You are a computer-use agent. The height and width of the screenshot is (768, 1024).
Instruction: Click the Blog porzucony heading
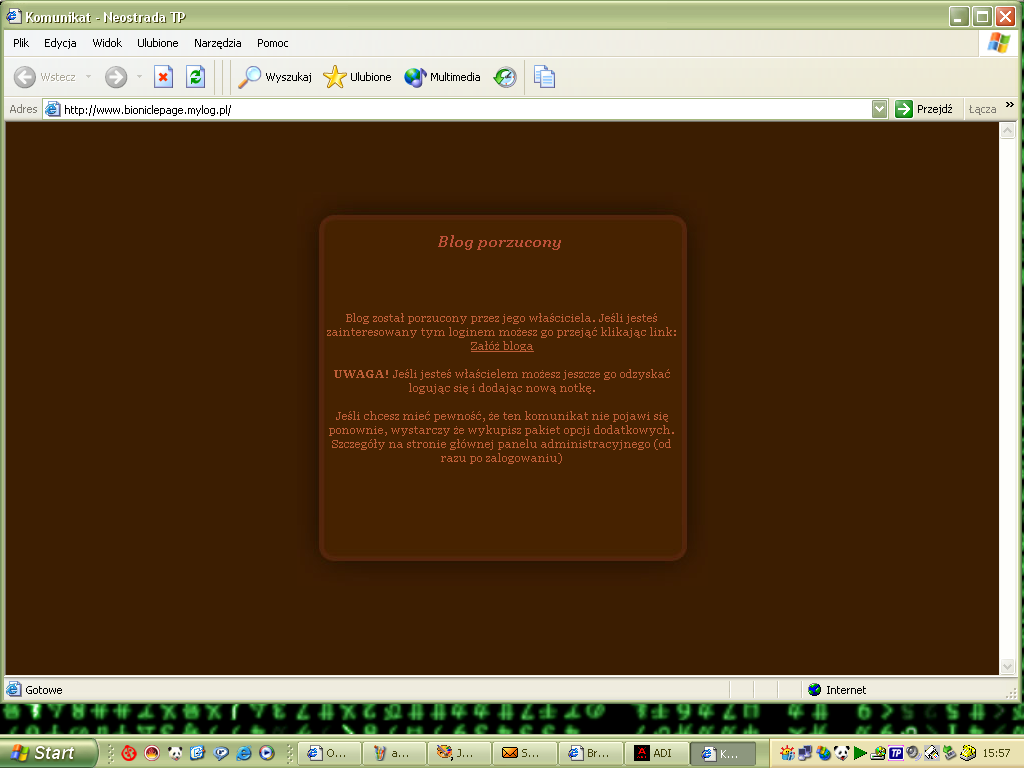click(500, 242)
